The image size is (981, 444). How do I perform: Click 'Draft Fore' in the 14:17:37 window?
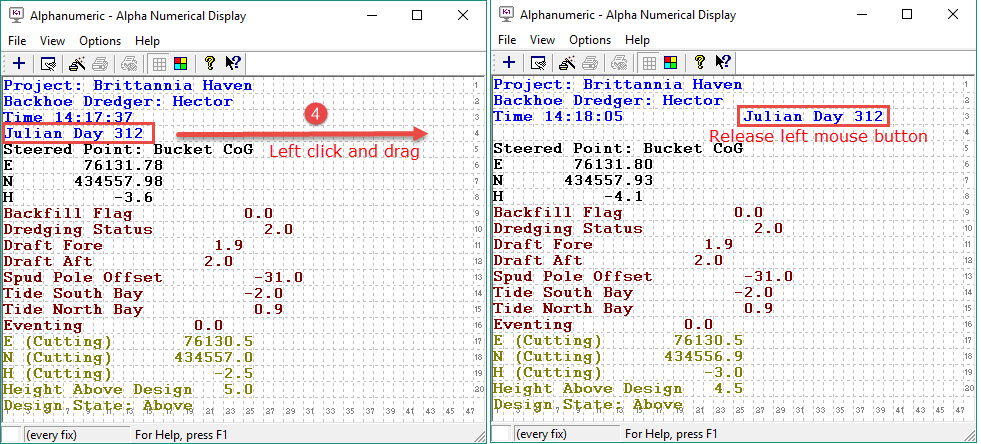53,245
